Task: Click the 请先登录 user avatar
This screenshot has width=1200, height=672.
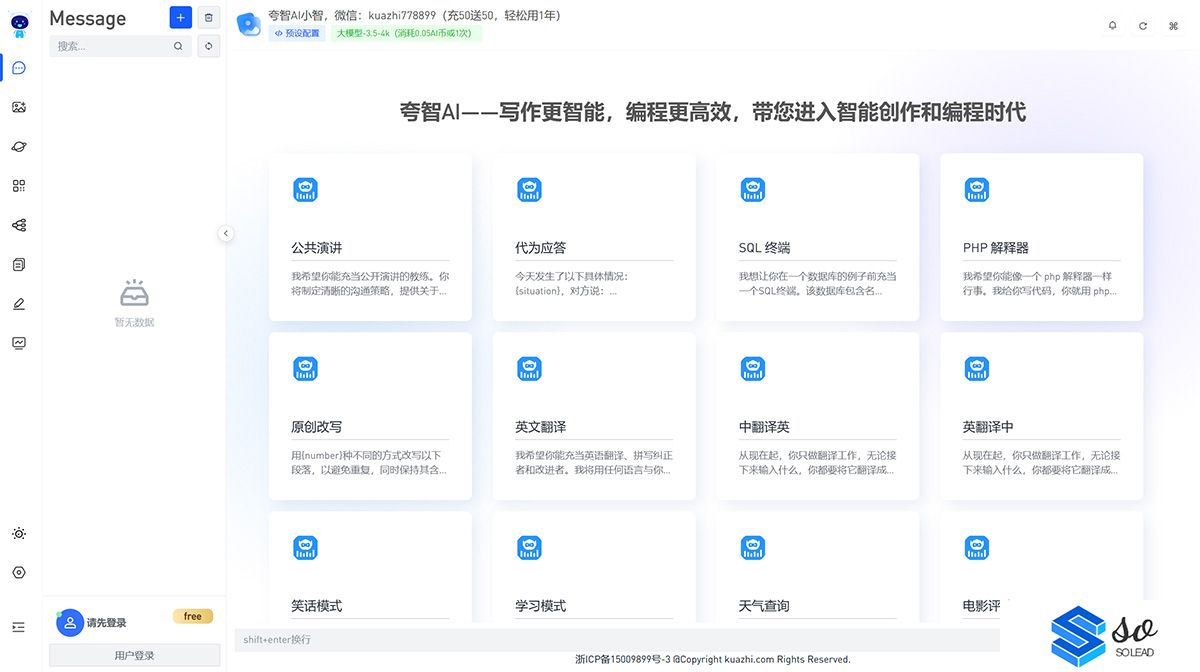Action: pyautogui.click(x=69, y=622)
